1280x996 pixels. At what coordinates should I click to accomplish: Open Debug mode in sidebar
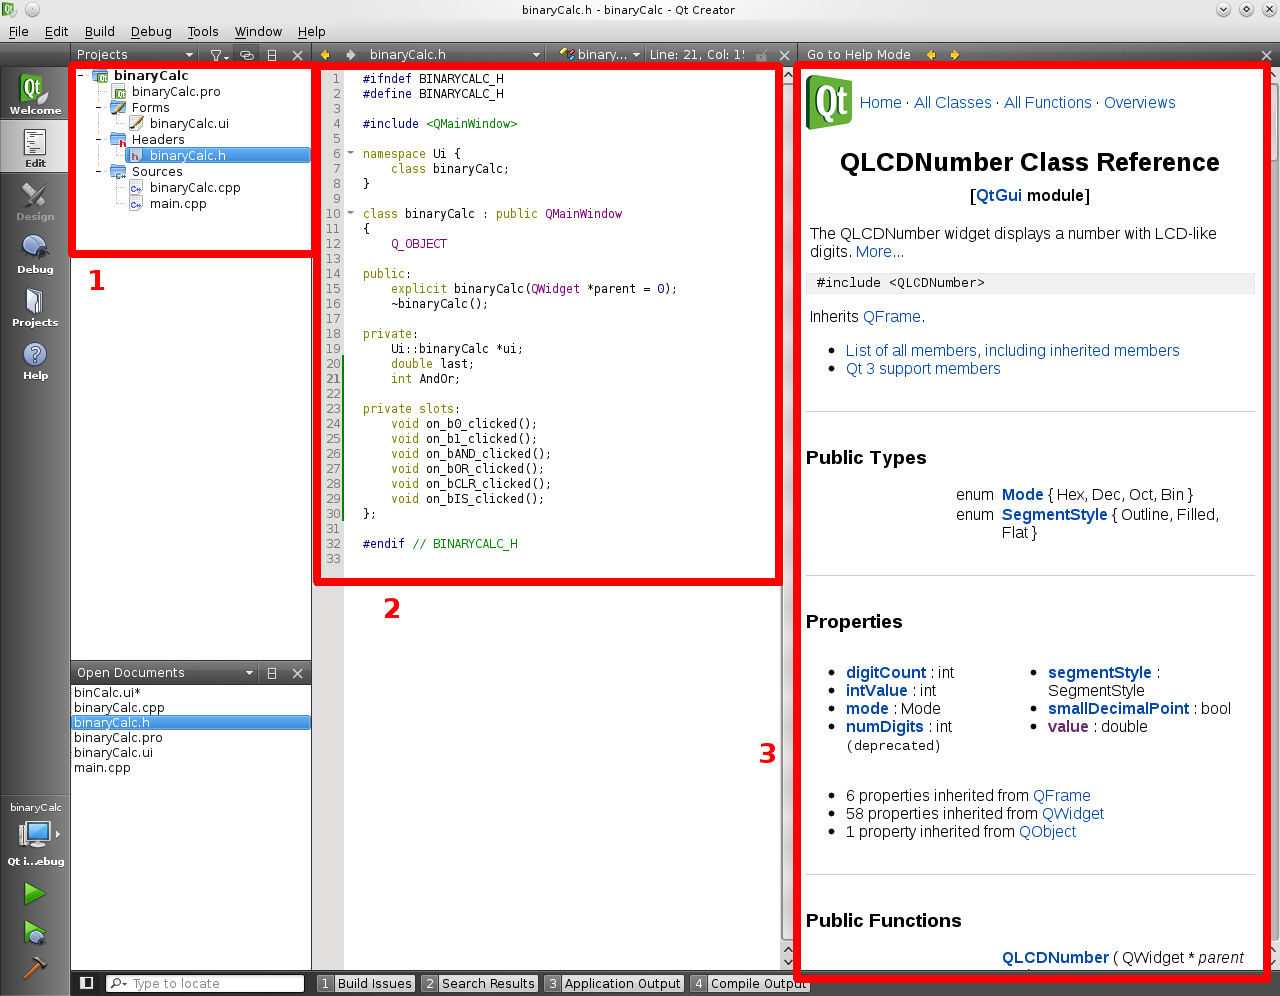[x=35, y=253]
